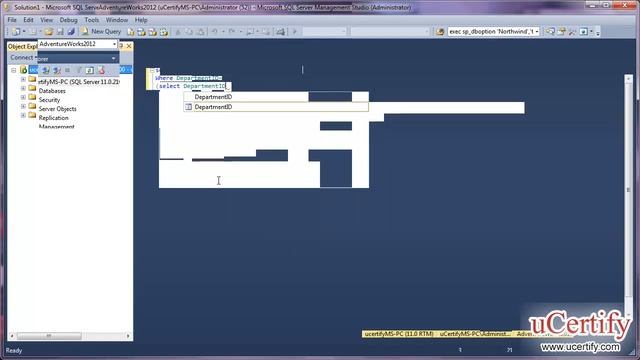Click the ucertifyMS-PC (11.0 RTM) status bar entry
Screen dimensions: 640x360
click(399, 334)
